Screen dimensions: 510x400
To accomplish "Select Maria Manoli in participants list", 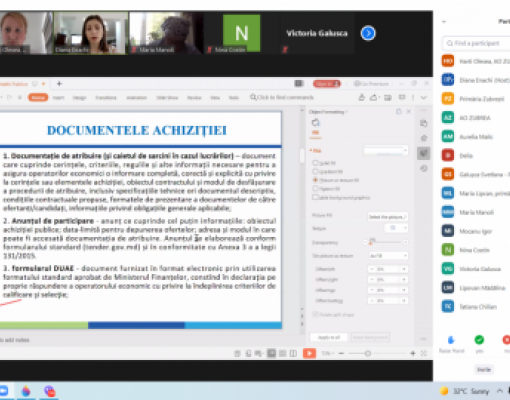I will (476, 212).
